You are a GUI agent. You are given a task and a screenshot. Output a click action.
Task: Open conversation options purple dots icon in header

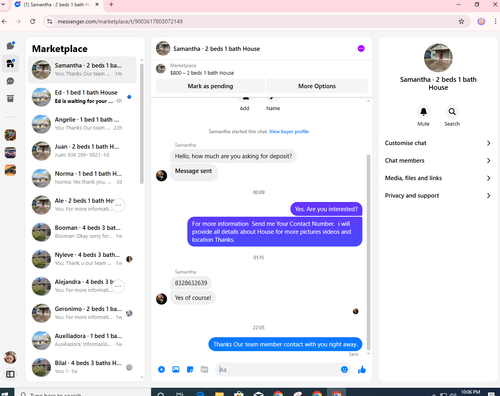pyautogui.click(x=361, y=49)
